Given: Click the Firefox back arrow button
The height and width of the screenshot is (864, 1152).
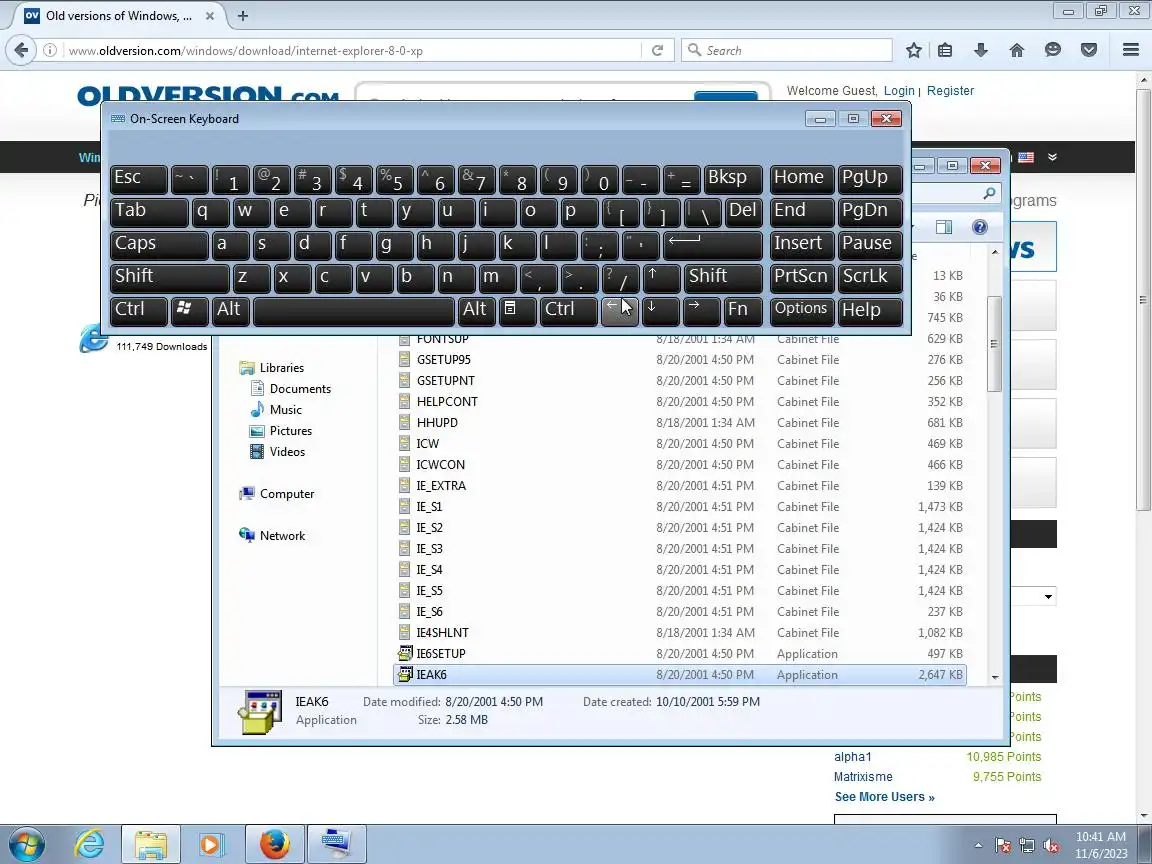Looking at the screenshot, I should (x=21, y=50).
